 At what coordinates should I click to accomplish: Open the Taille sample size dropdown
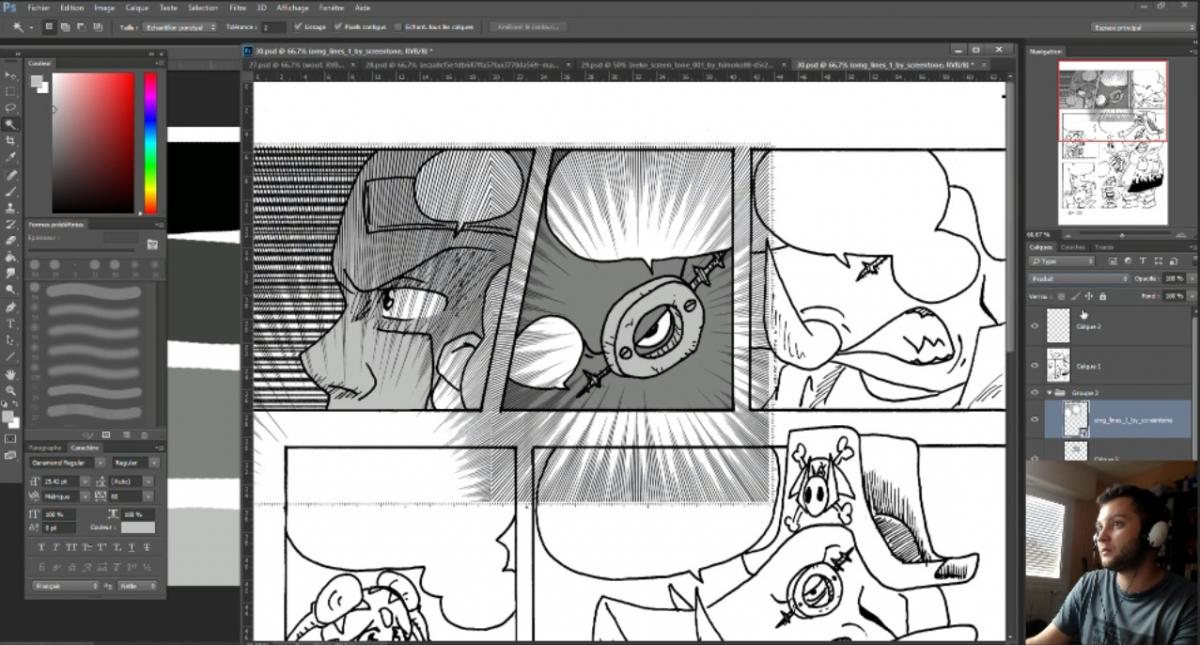point(179,27)
